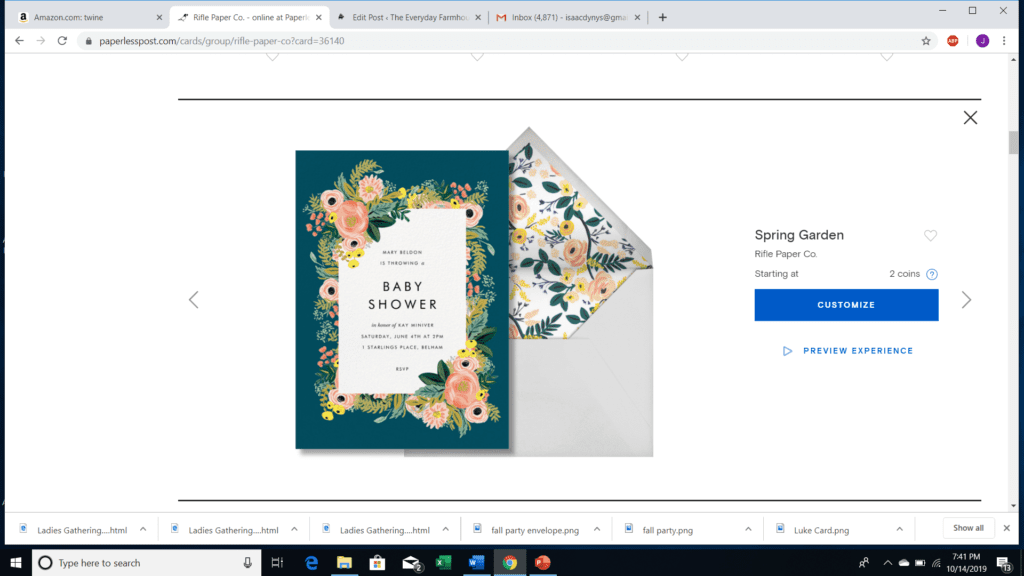Click the taskbar microphone icon
Image resolution: width=1024 pixels, height=576 pixels.
[x=248, y=562]
